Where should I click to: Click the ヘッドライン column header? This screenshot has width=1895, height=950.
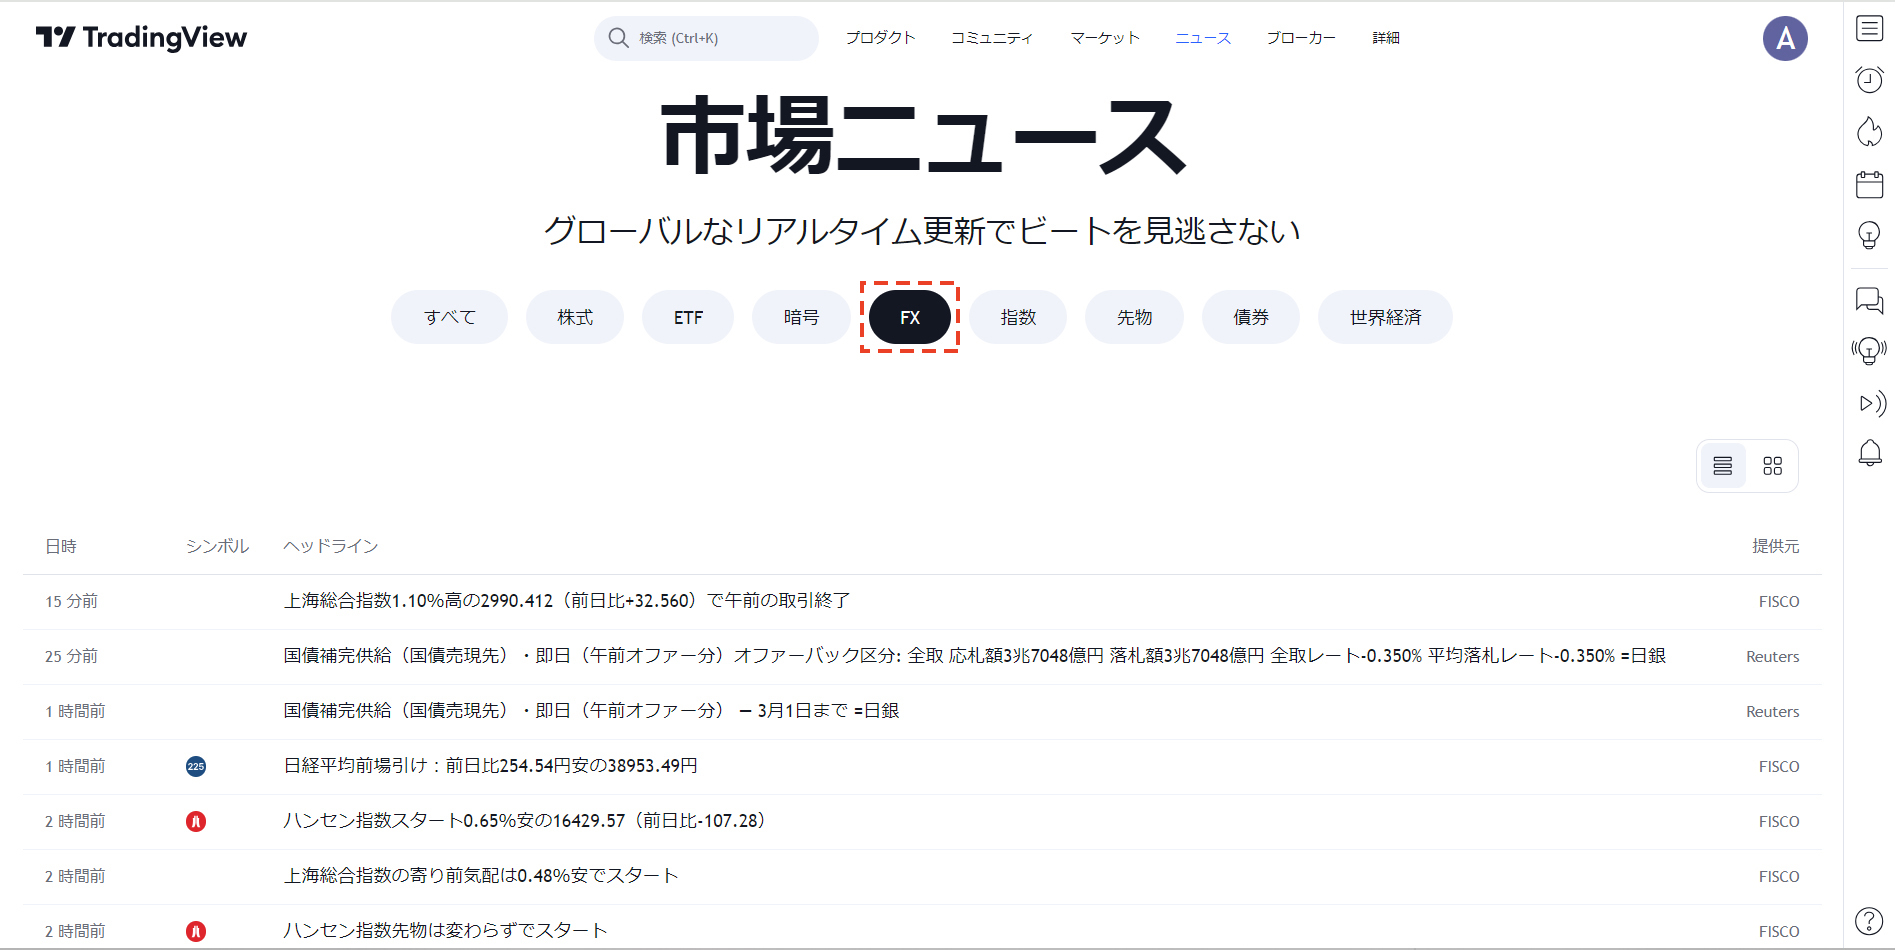tap(331, 547)
